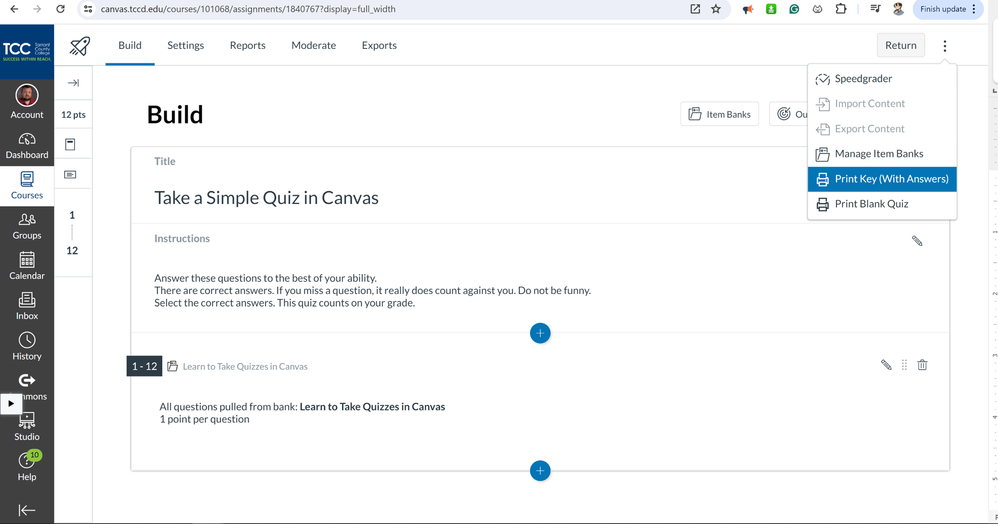
Task: Expand the quiz navigator panel arrow
Action: 73,83
